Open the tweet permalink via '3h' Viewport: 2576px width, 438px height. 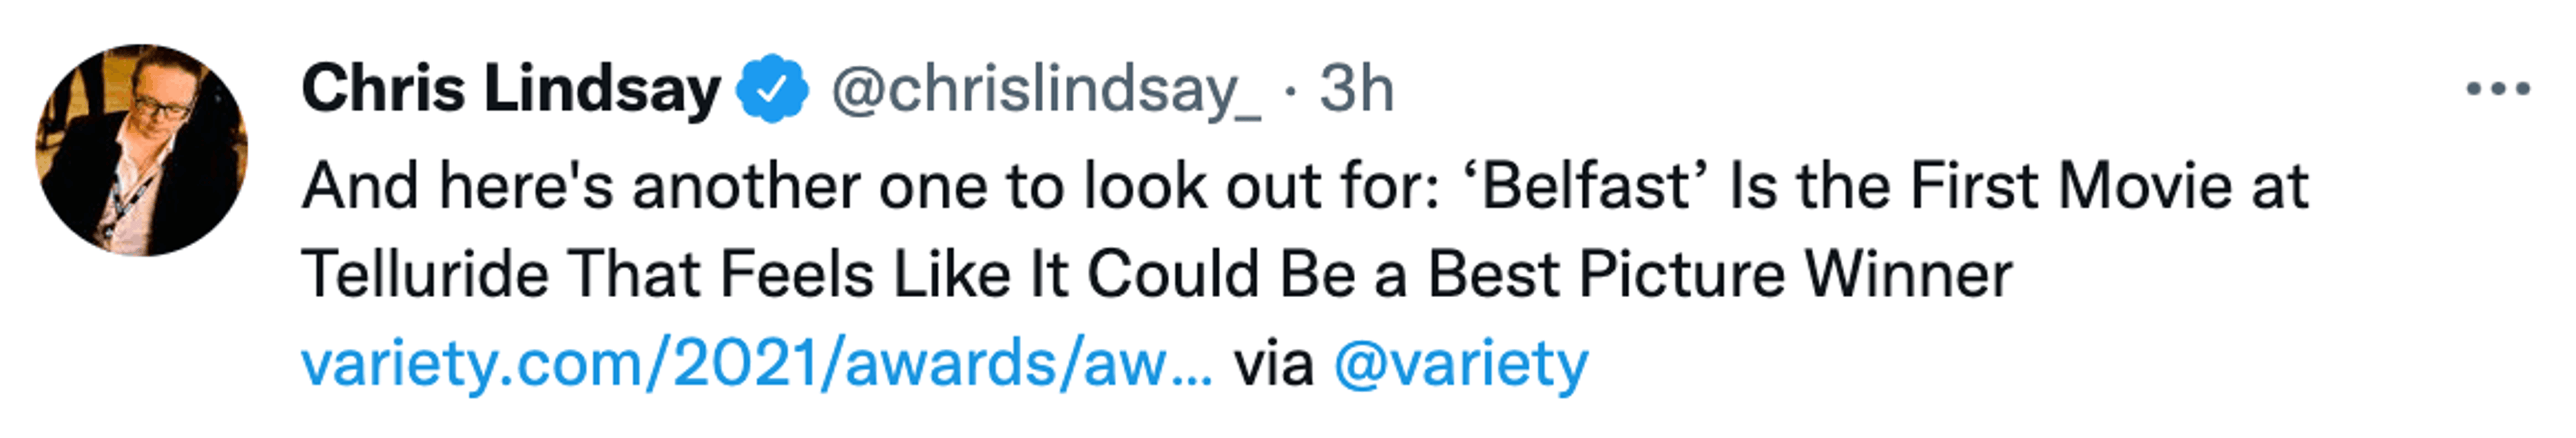(x=1356, y=90)
